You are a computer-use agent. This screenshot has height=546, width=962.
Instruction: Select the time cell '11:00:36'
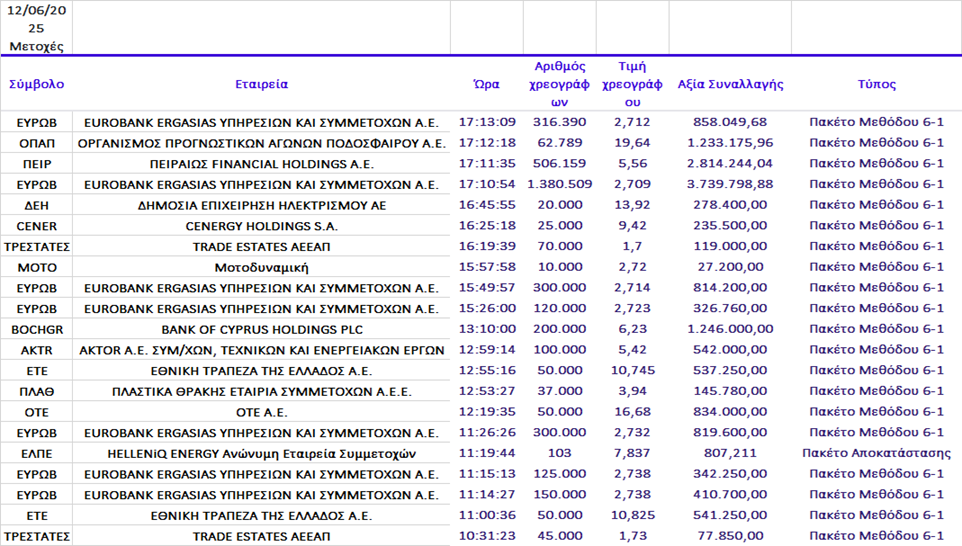[487, 515]
